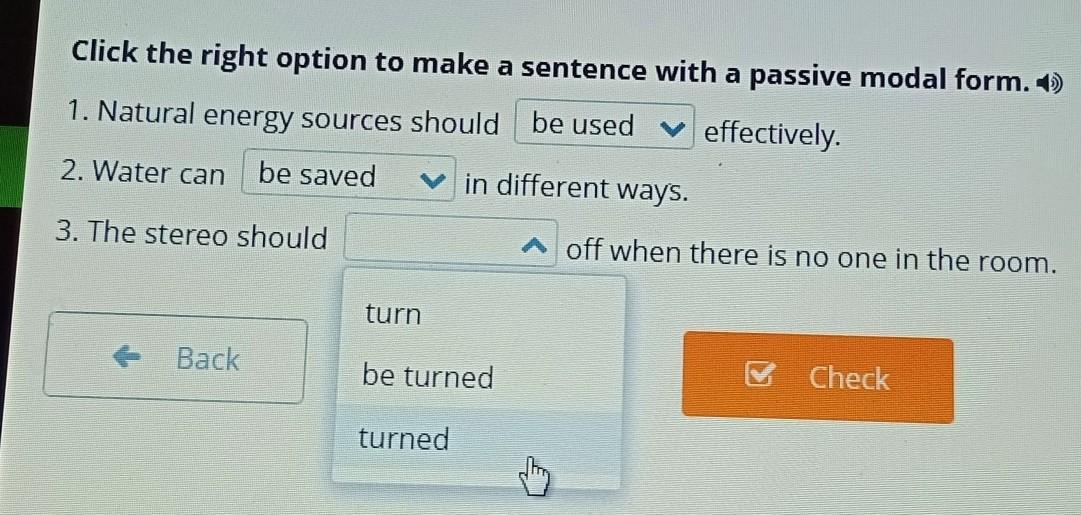Viewport: 1081px width, 515px height.
Task: Select 'turn' from the dropdown list
Action: [x=393, y=314]
